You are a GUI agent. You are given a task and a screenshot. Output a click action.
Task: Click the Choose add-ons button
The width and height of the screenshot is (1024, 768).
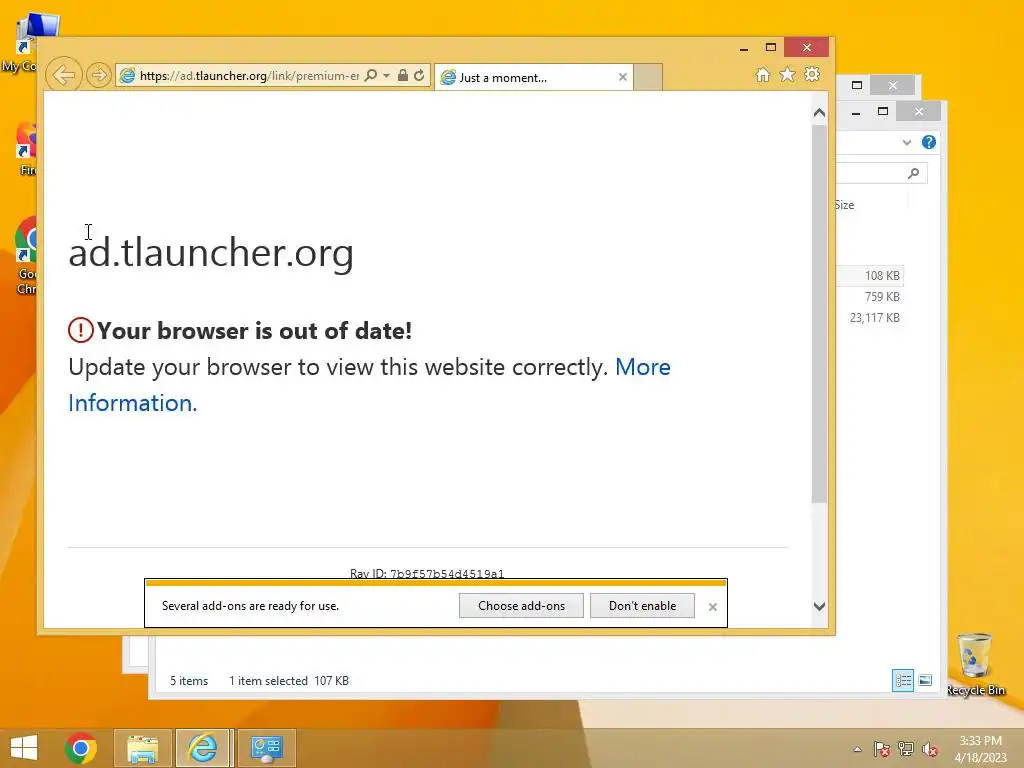521,605
